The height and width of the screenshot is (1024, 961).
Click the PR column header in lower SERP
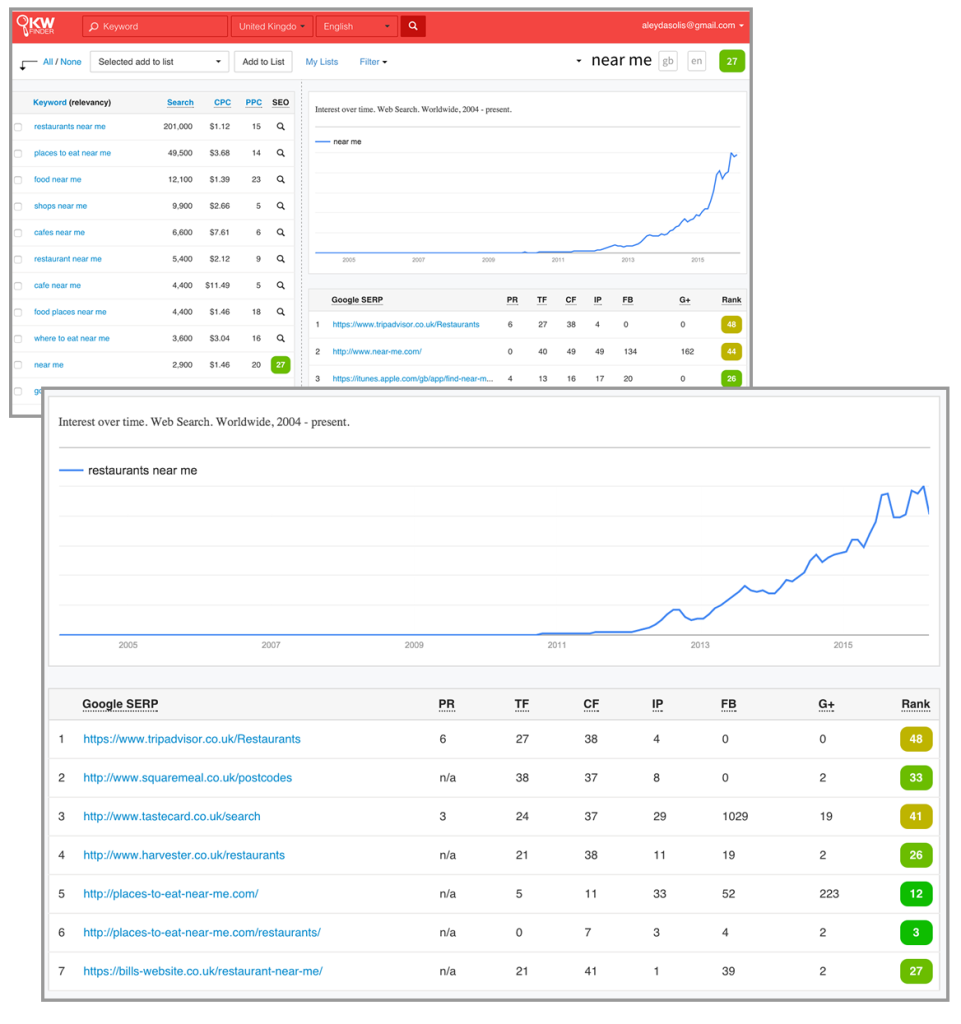coord(447,704)
